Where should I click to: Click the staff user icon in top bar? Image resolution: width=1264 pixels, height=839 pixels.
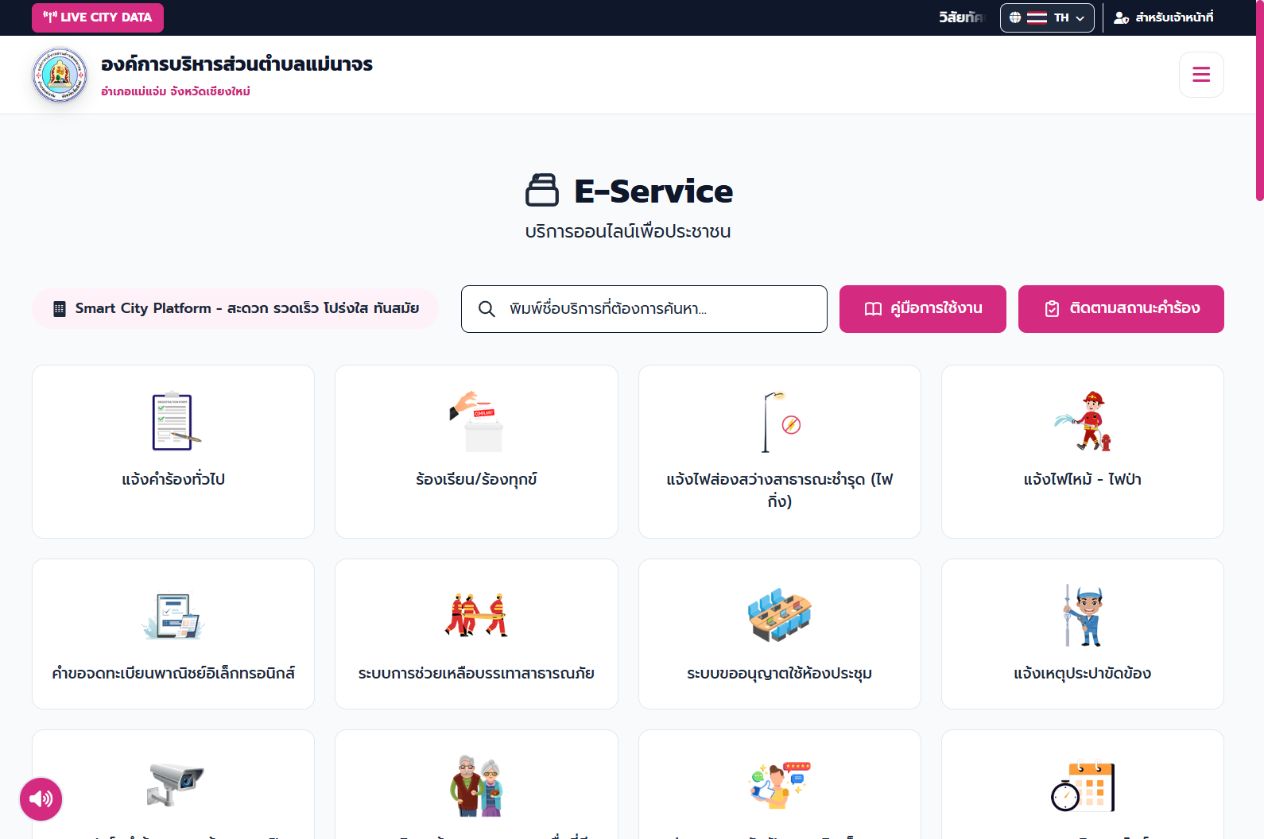(1121, 18)
